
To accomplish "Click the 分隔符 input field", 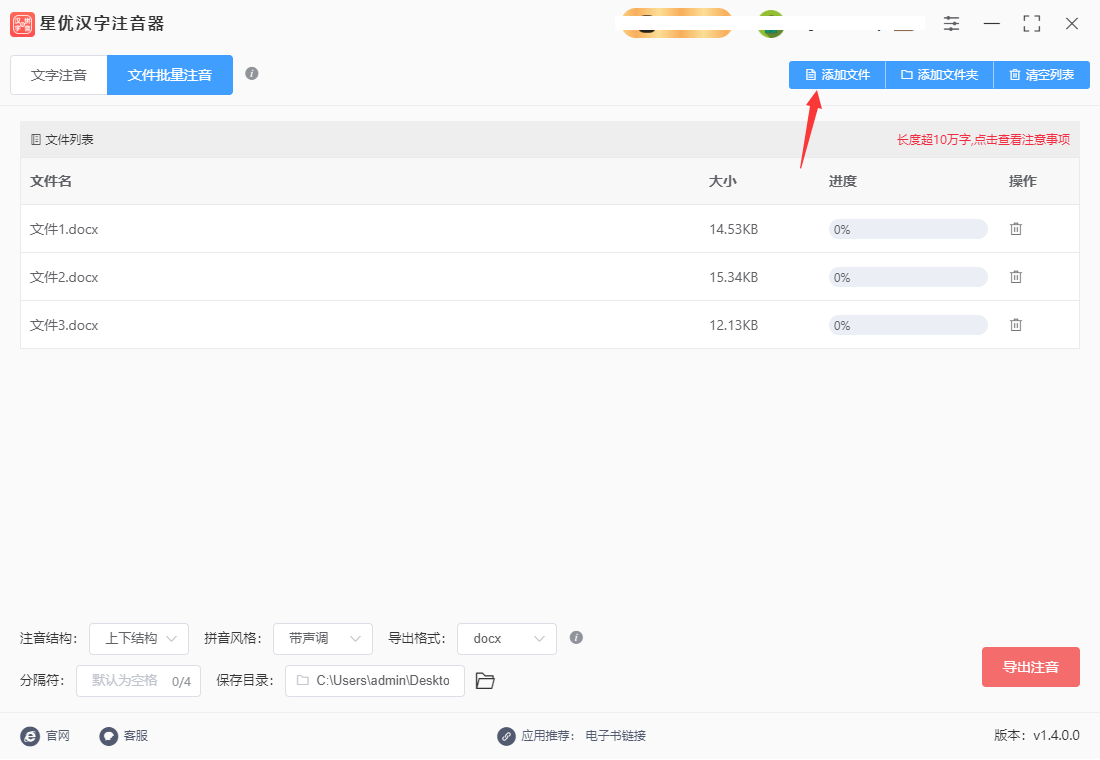I will (x=138, y=681).
